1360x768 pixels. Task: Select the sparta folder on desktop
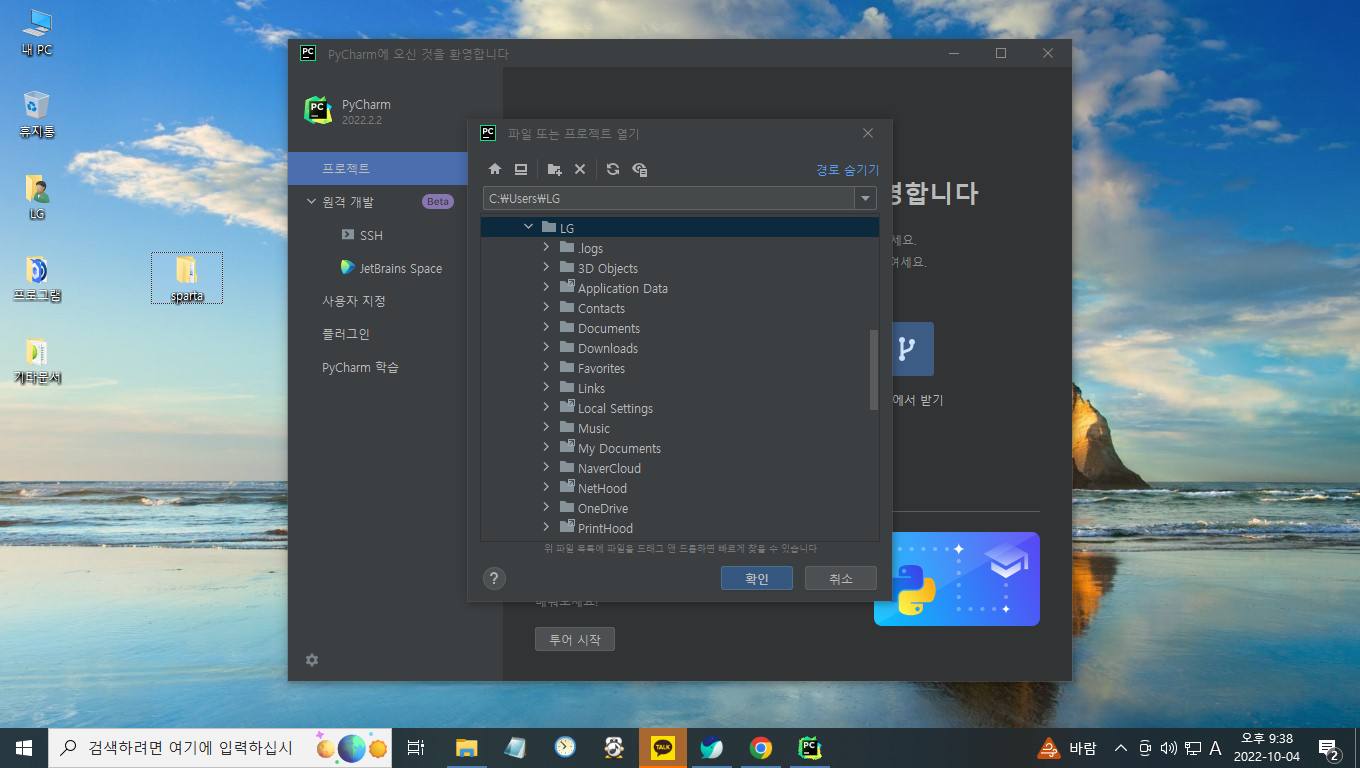point(187,278)
